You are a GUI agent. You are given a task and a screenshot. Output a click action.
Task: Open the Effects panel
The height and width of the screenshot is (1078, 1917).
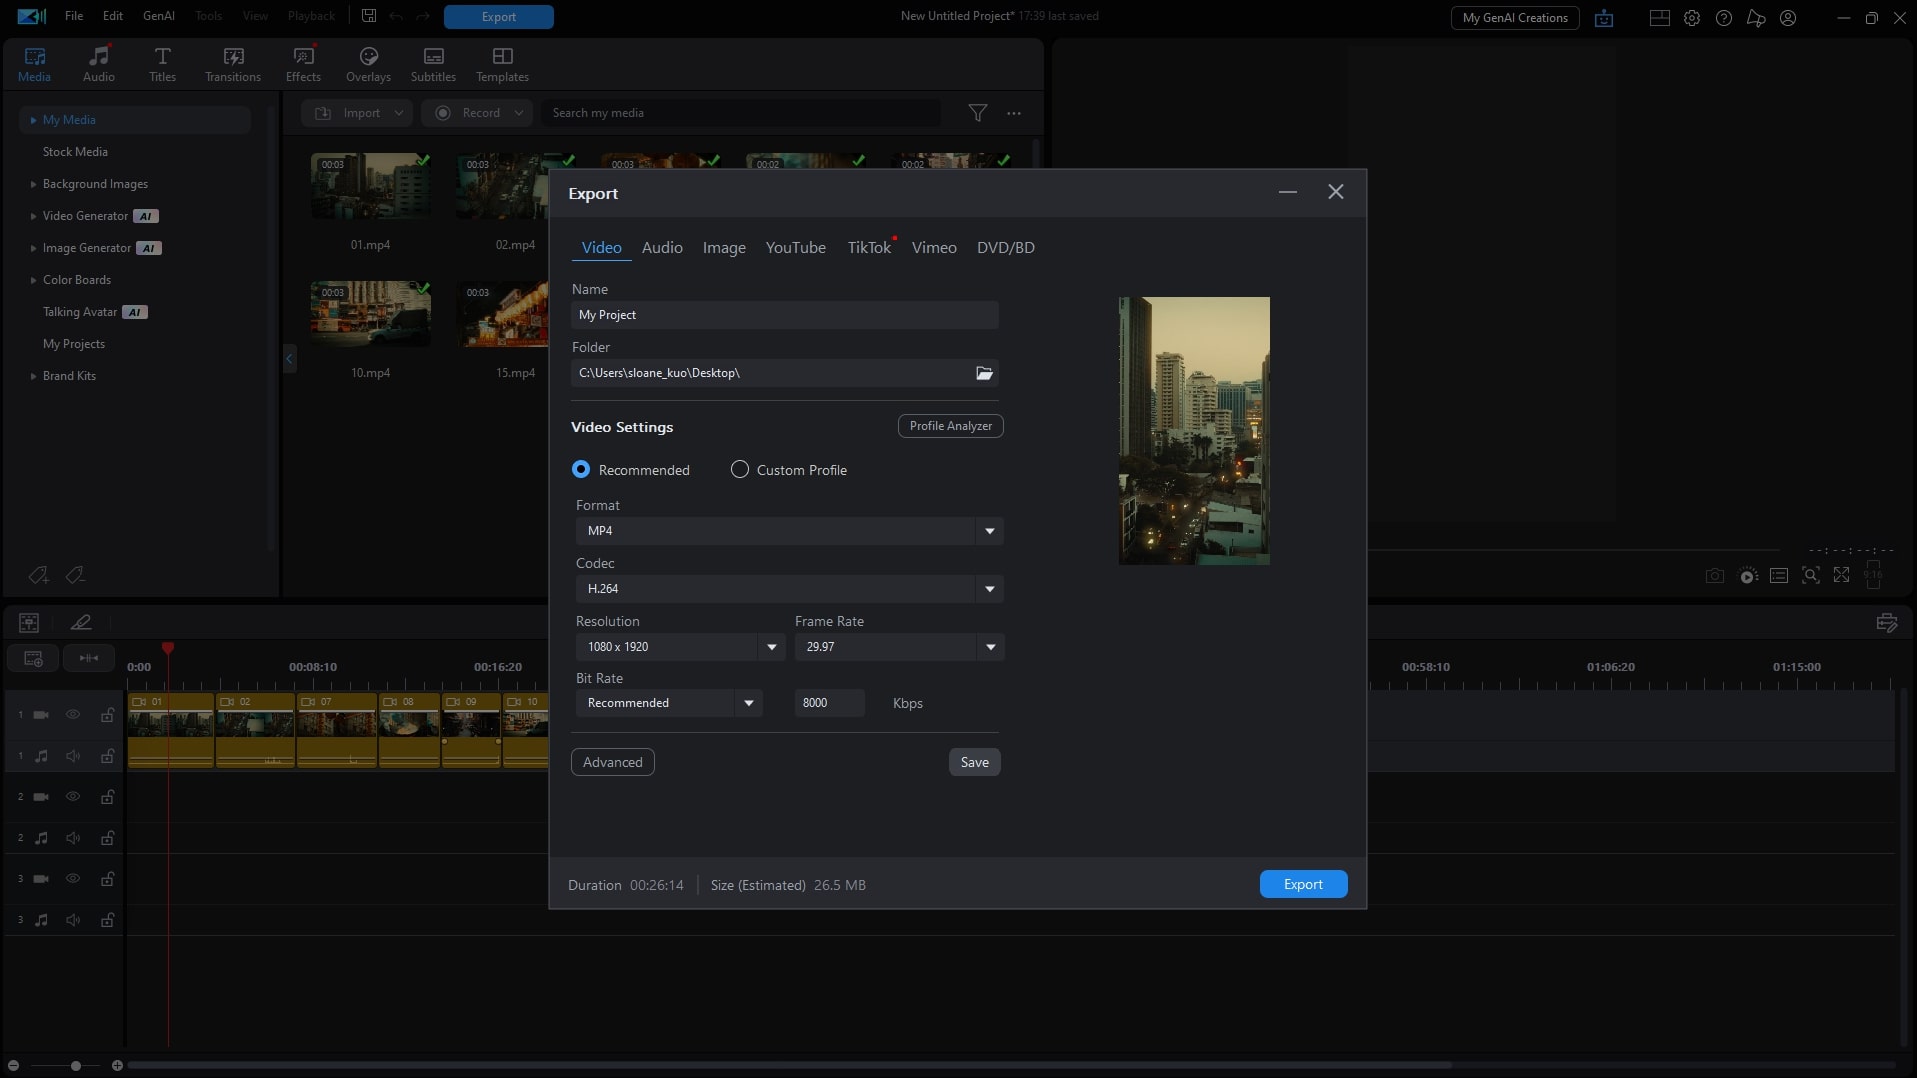pyautogui.click(x=303, y=63)
